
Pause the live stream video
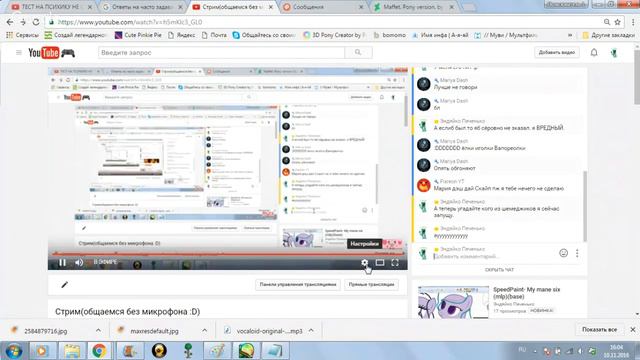coord(62,263)
